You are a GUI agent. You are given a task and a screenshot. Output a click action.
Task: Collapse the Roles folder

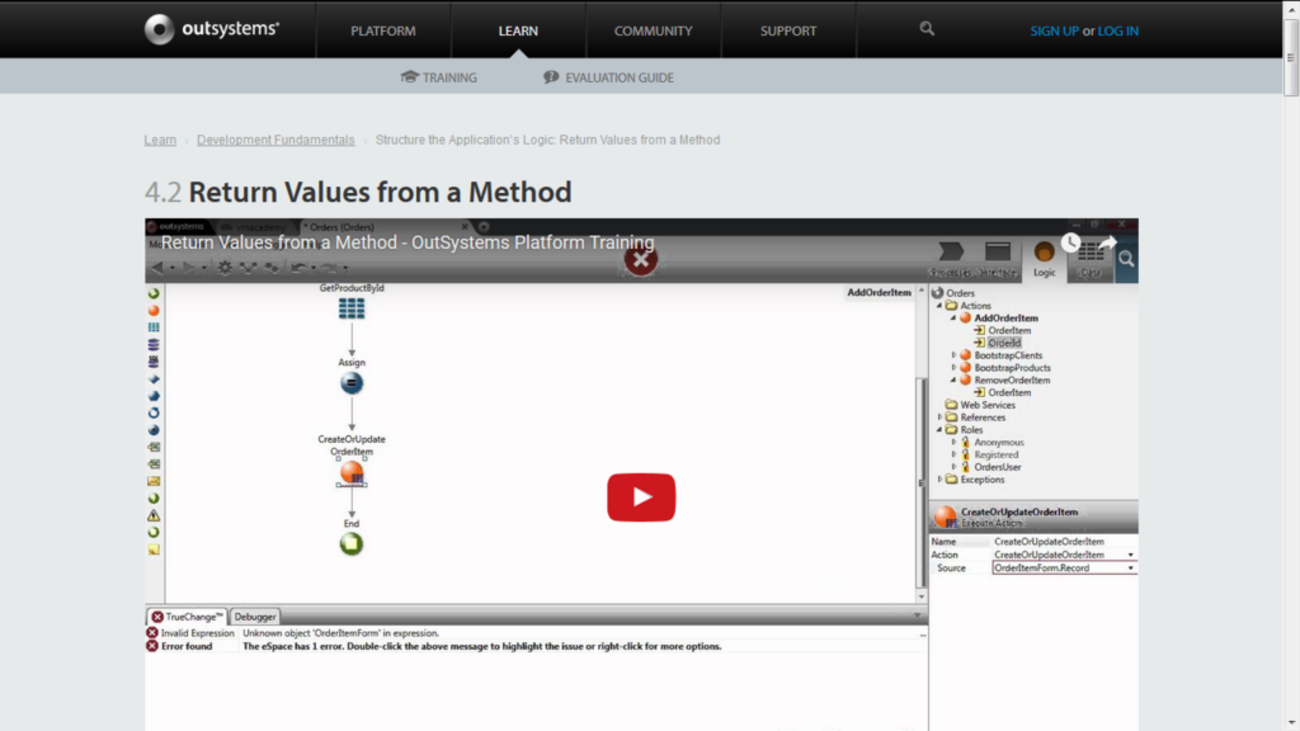tap(940, 430)
